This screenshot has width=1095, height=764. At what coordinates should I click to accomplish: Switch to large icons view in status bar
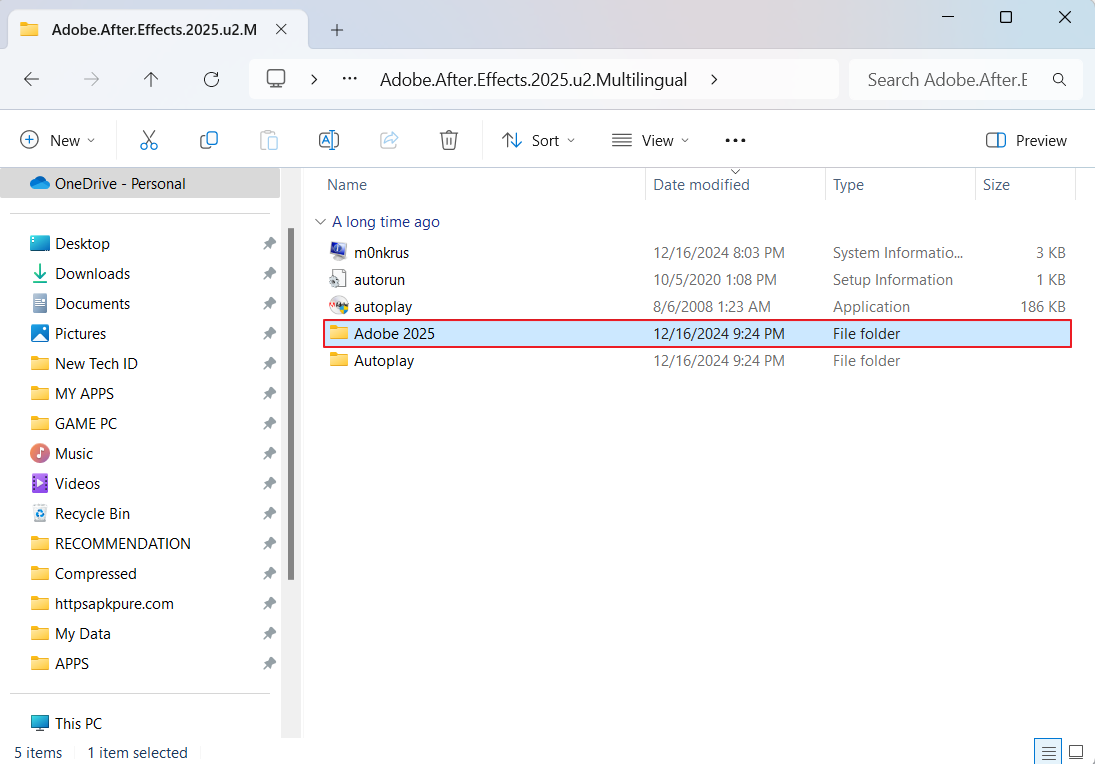pyautogui.click(x=1076, y=752)
